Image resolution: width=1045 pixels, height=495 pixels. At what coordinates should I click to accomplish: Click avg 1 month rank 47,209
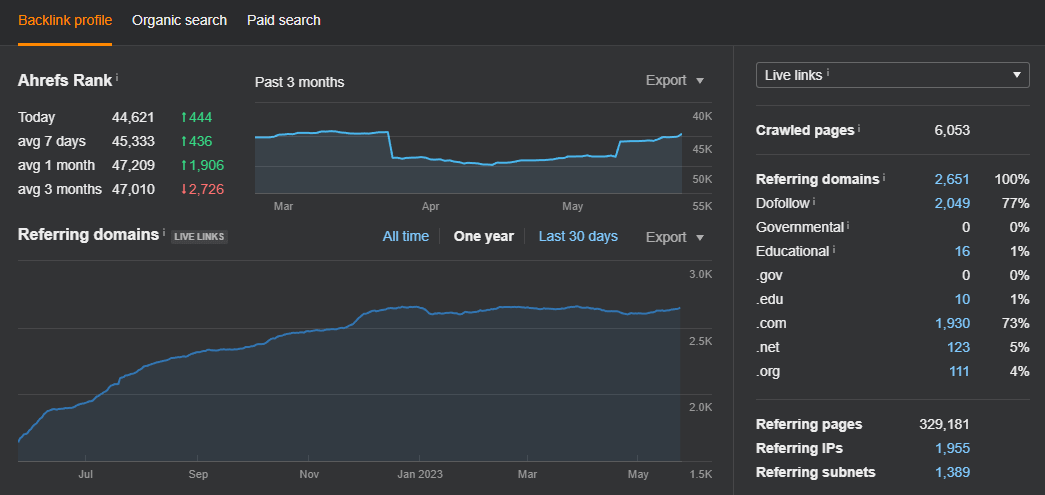(133, 165)
